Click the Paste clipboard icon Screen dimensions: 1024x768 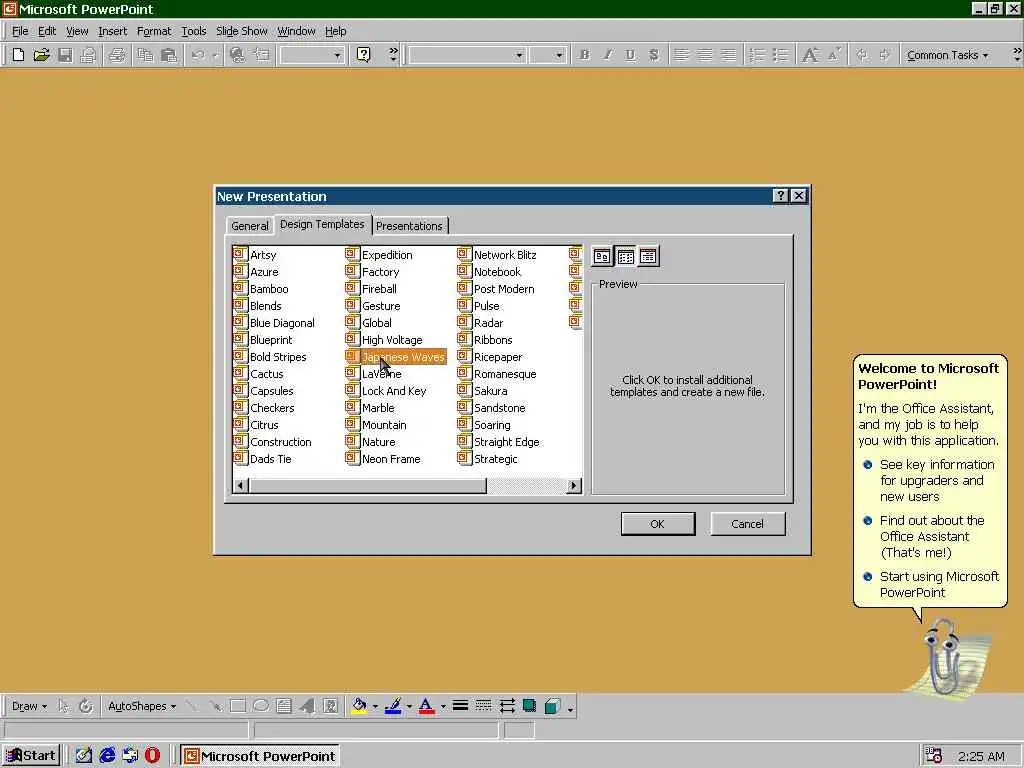click(x=168, y=55)
